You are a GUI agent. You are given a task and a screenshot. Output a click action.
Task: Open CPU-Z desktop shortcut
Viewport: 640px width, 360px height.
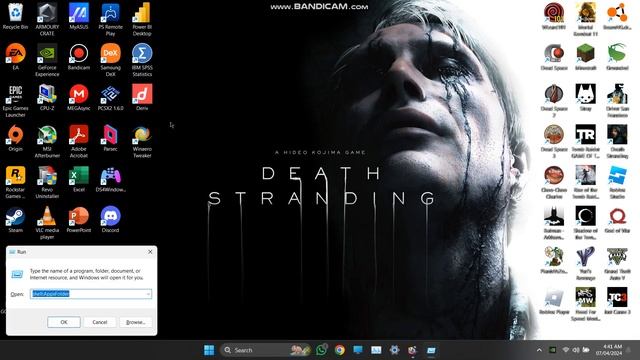pyautogui.click(x=47, y=98)
